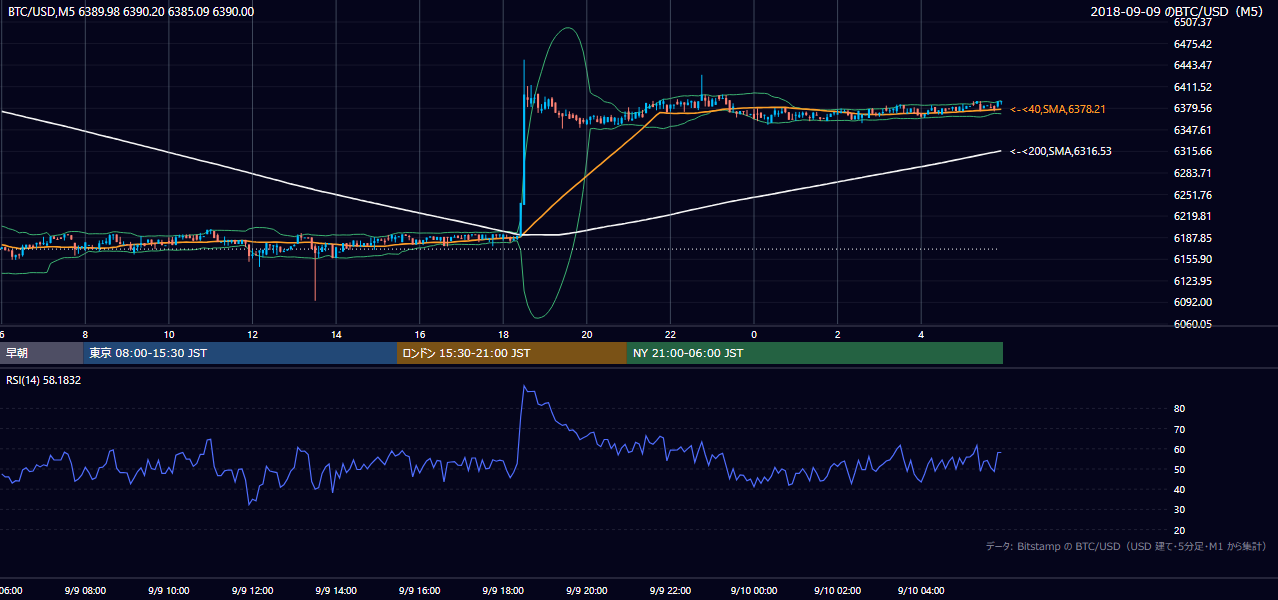1278x600 pixels.
Task: Click price axis value 6475.42
Action: click(x=1193, y=44)
